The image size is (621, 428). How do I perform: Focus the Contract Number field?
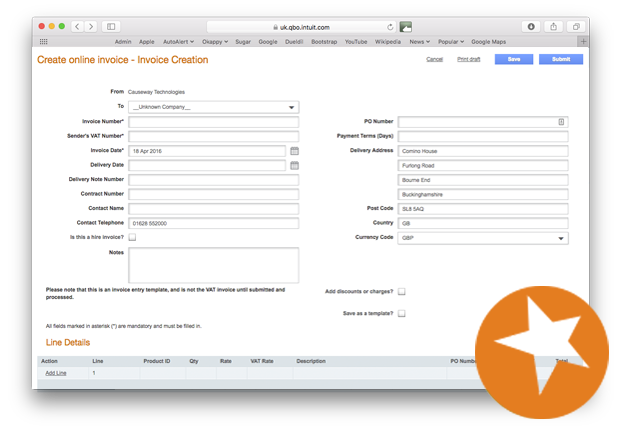click(x=213, y=194)
